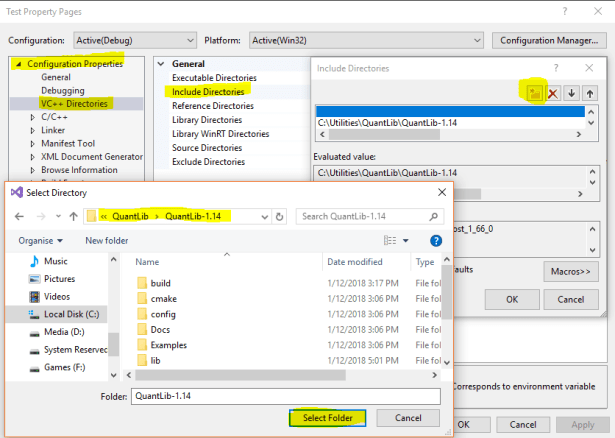Select Library WinRT Directories property
This screenshot has width=615, height=438.
pos(220,134)
